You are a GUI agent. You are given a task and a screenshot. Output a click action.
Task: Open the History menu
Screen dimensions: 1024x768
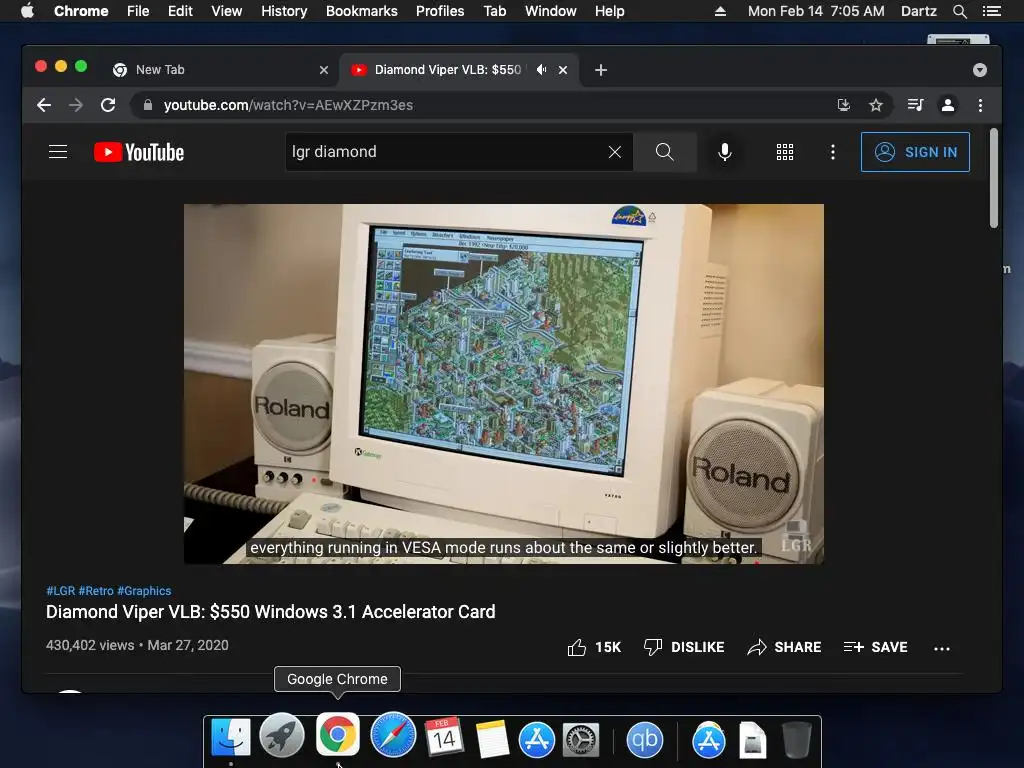pos(284,11)
